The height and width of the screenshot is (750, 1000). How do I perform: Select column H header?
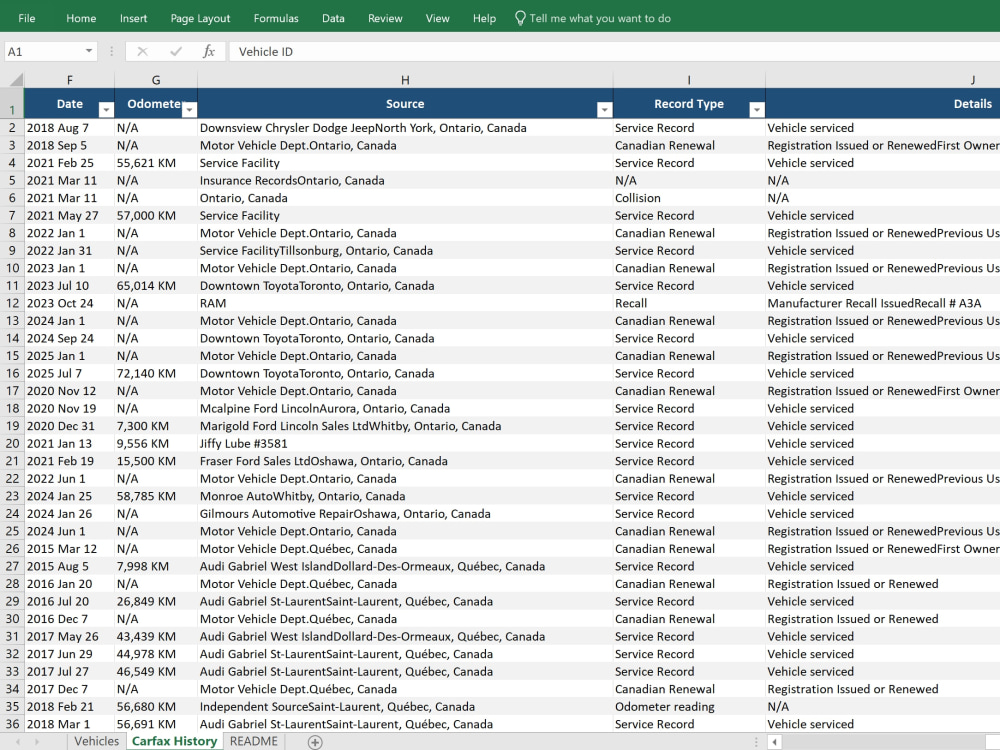tap(405, 80)
